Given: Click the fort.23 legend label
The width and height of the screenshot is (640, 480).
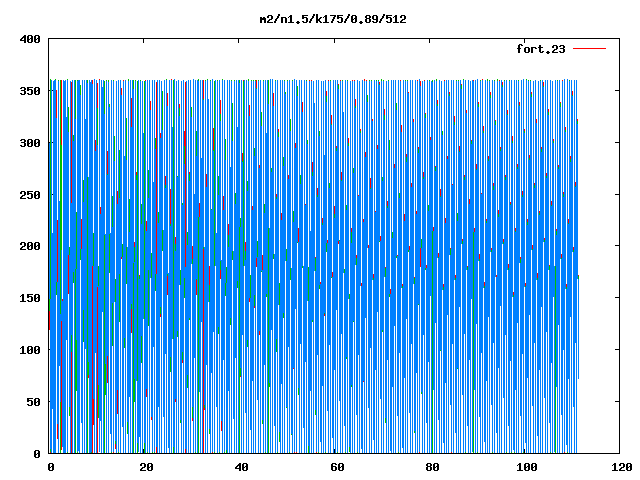Looking at the screenshot, I should pyautogui.click(x=541, y=49).
